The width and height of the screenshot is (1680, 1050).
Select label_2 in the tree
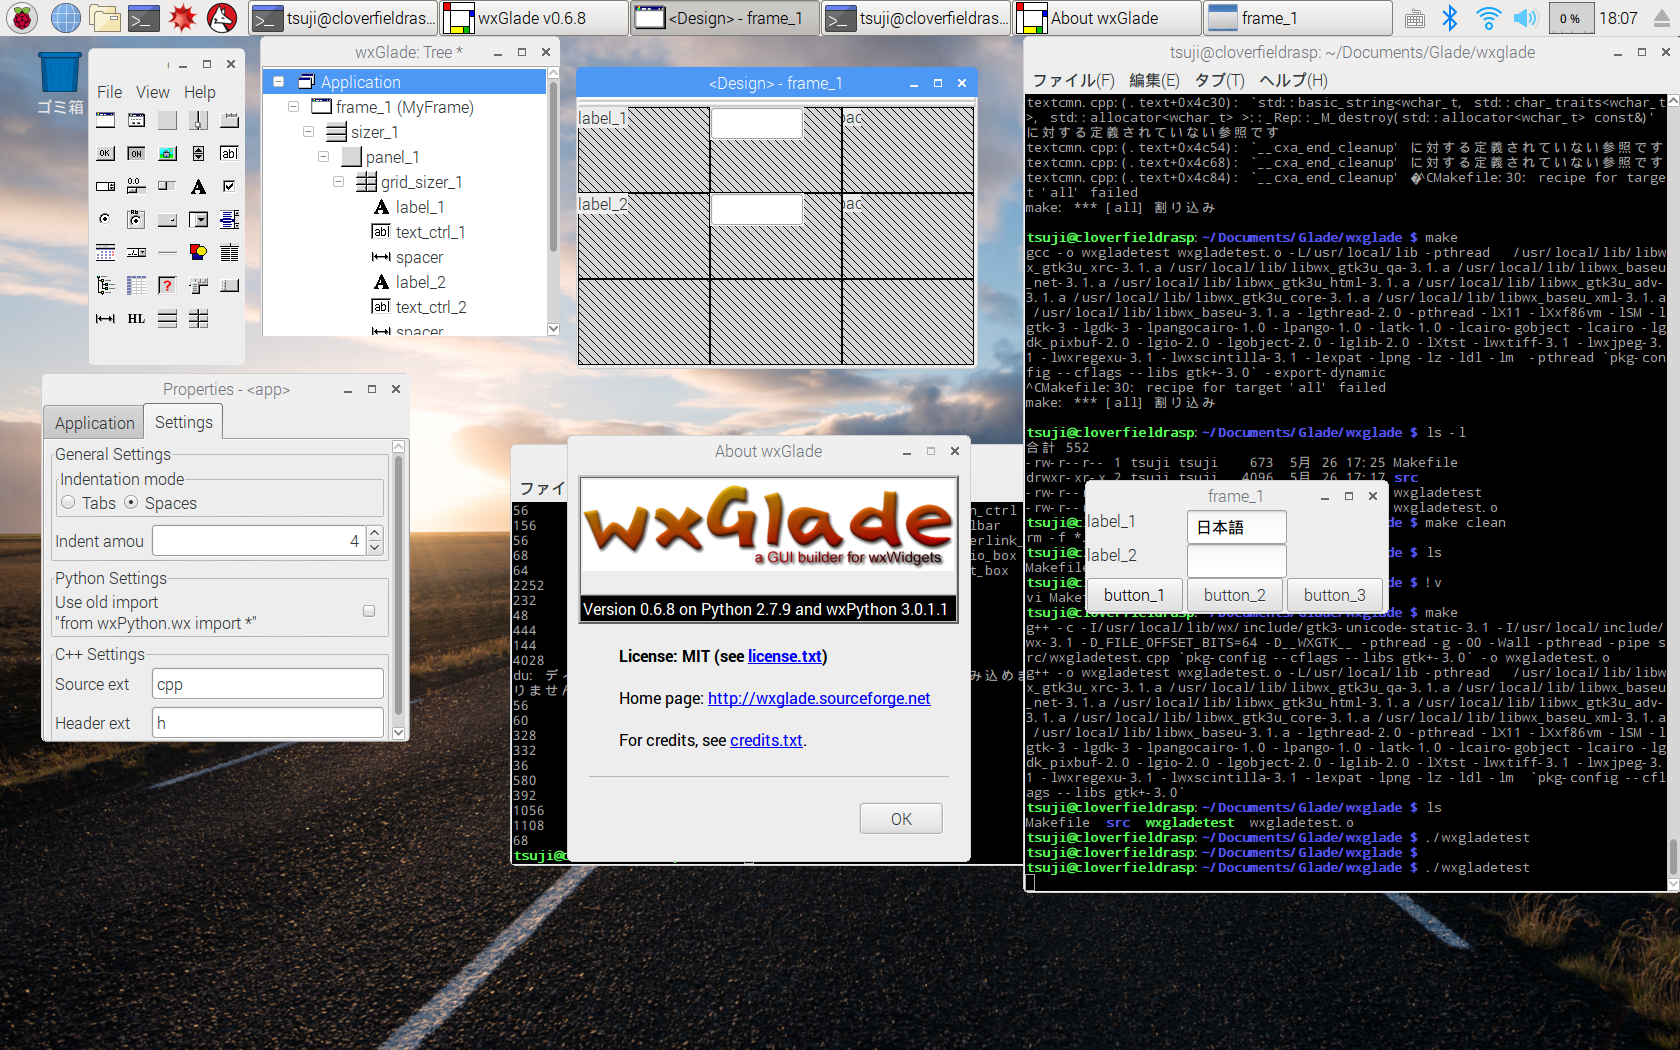[420, 282]
